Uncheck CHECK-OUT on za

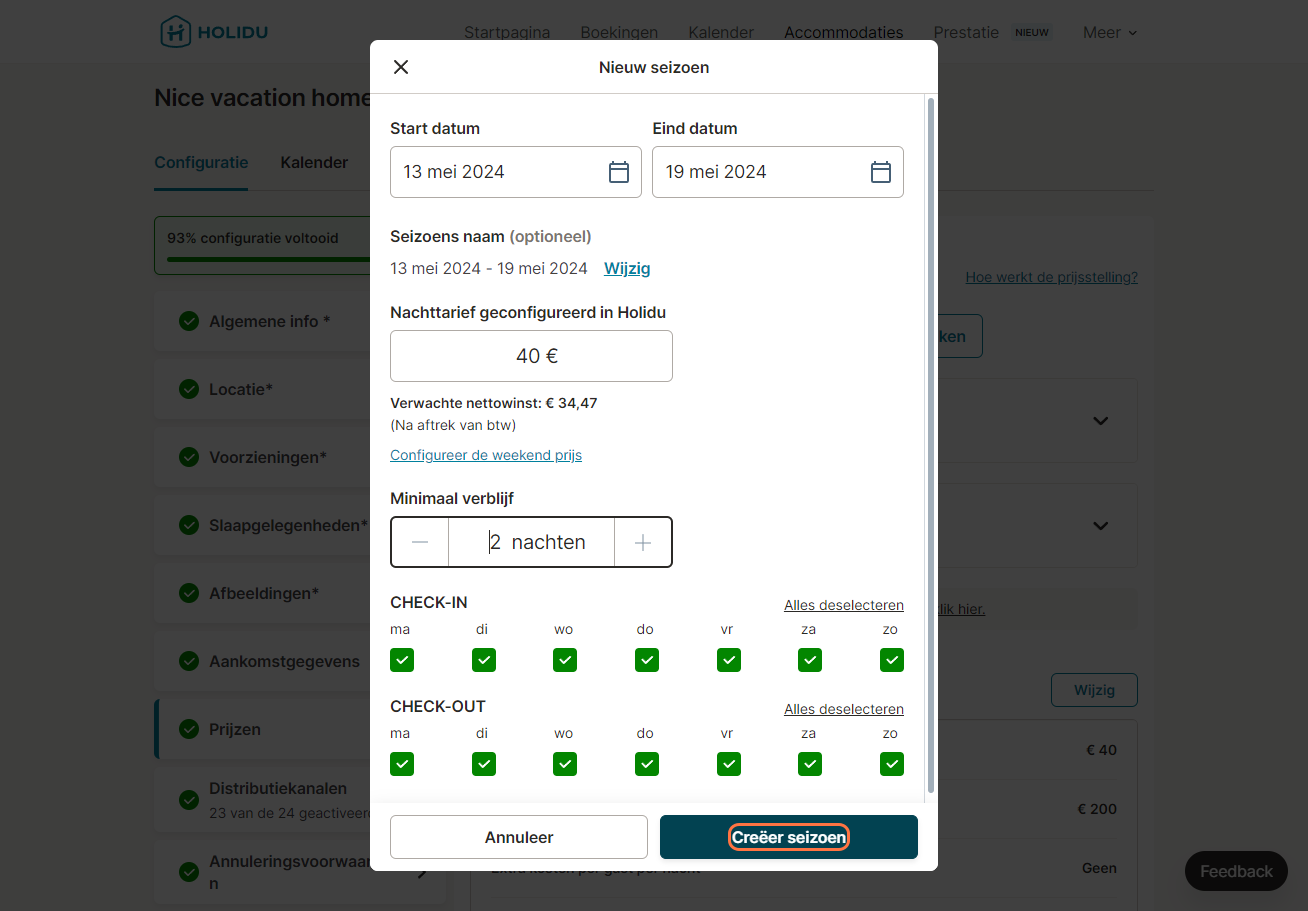(x=810, y=764)
